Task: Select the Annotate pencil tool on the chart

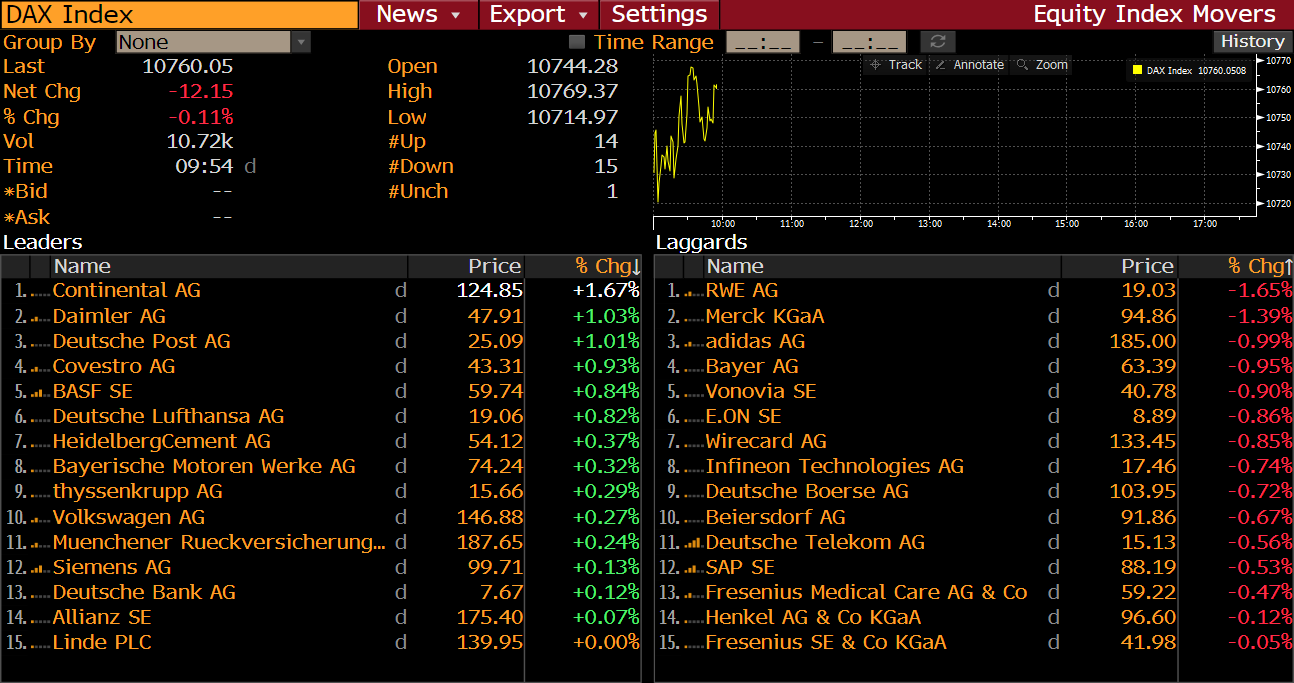Action: point(969,64)
